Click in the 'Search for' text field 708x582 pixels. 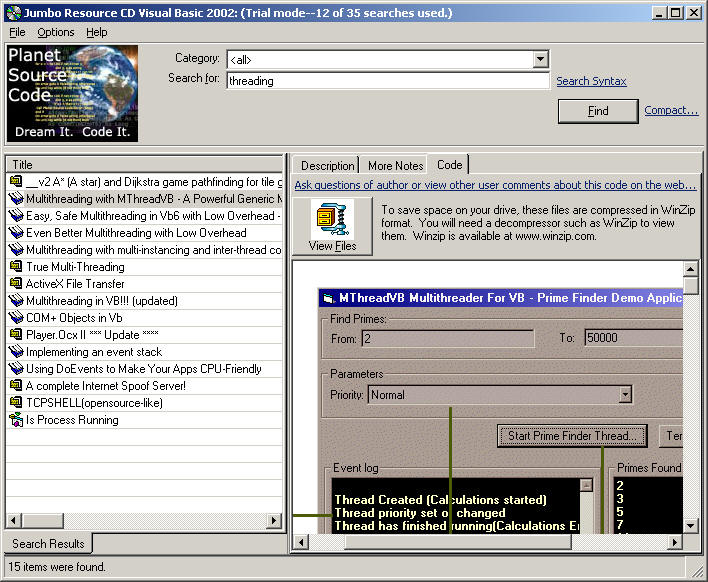[387, 81]
